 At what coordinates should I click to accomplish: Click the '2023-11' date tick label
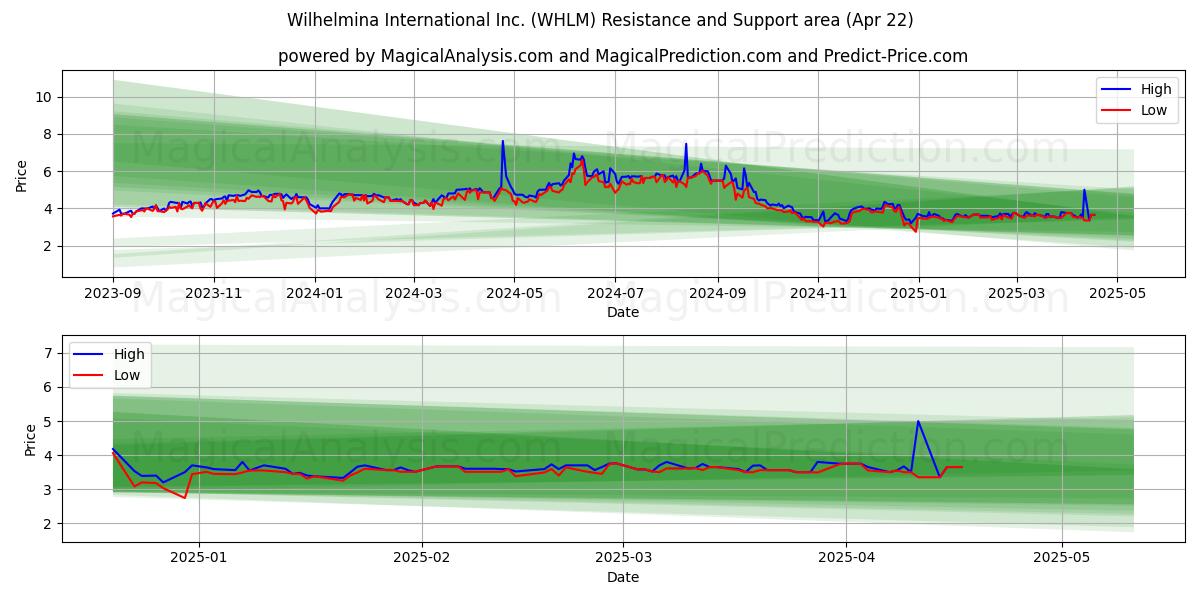pyautogui.click(x=214, y=294)
